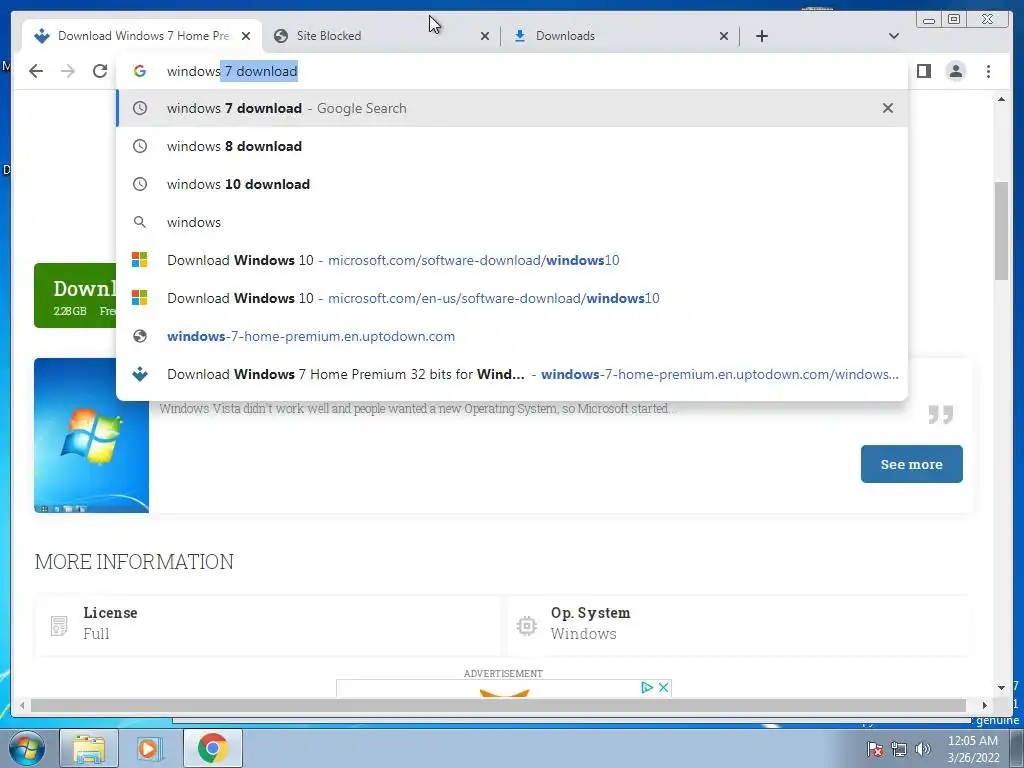Click the Site Blocked tab globe icon
The height and width of the screenshot is (768, 1024).
pyautogui.click(x=281, y=36)
